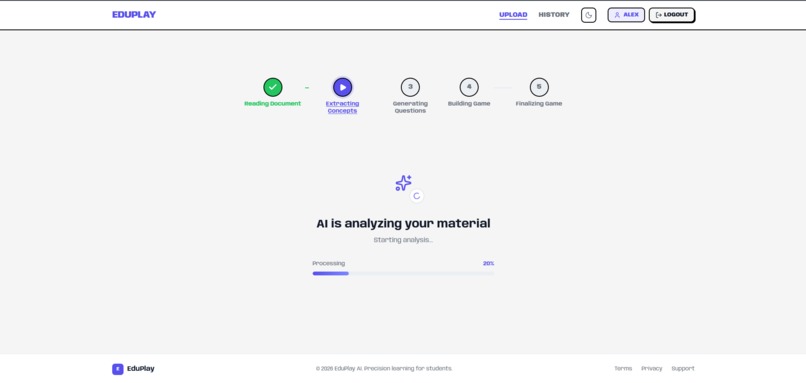Click the EduPlay footer brand name
The image size is (806, 383).
pos(141,369)
